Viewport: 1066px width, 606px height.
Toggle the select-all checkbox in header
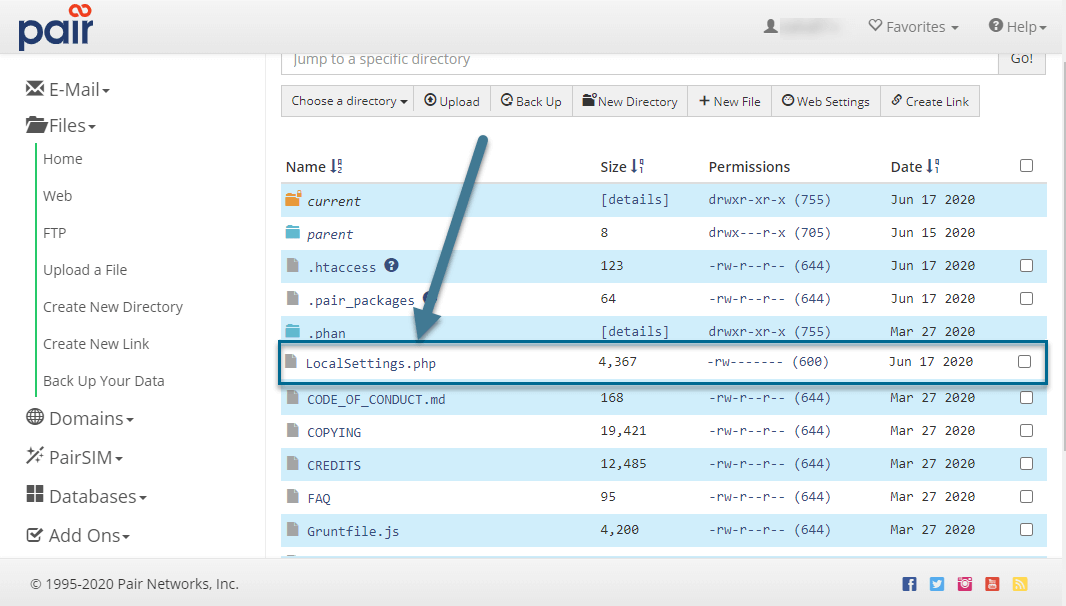pyautogui.click(x=1026, y=166)
